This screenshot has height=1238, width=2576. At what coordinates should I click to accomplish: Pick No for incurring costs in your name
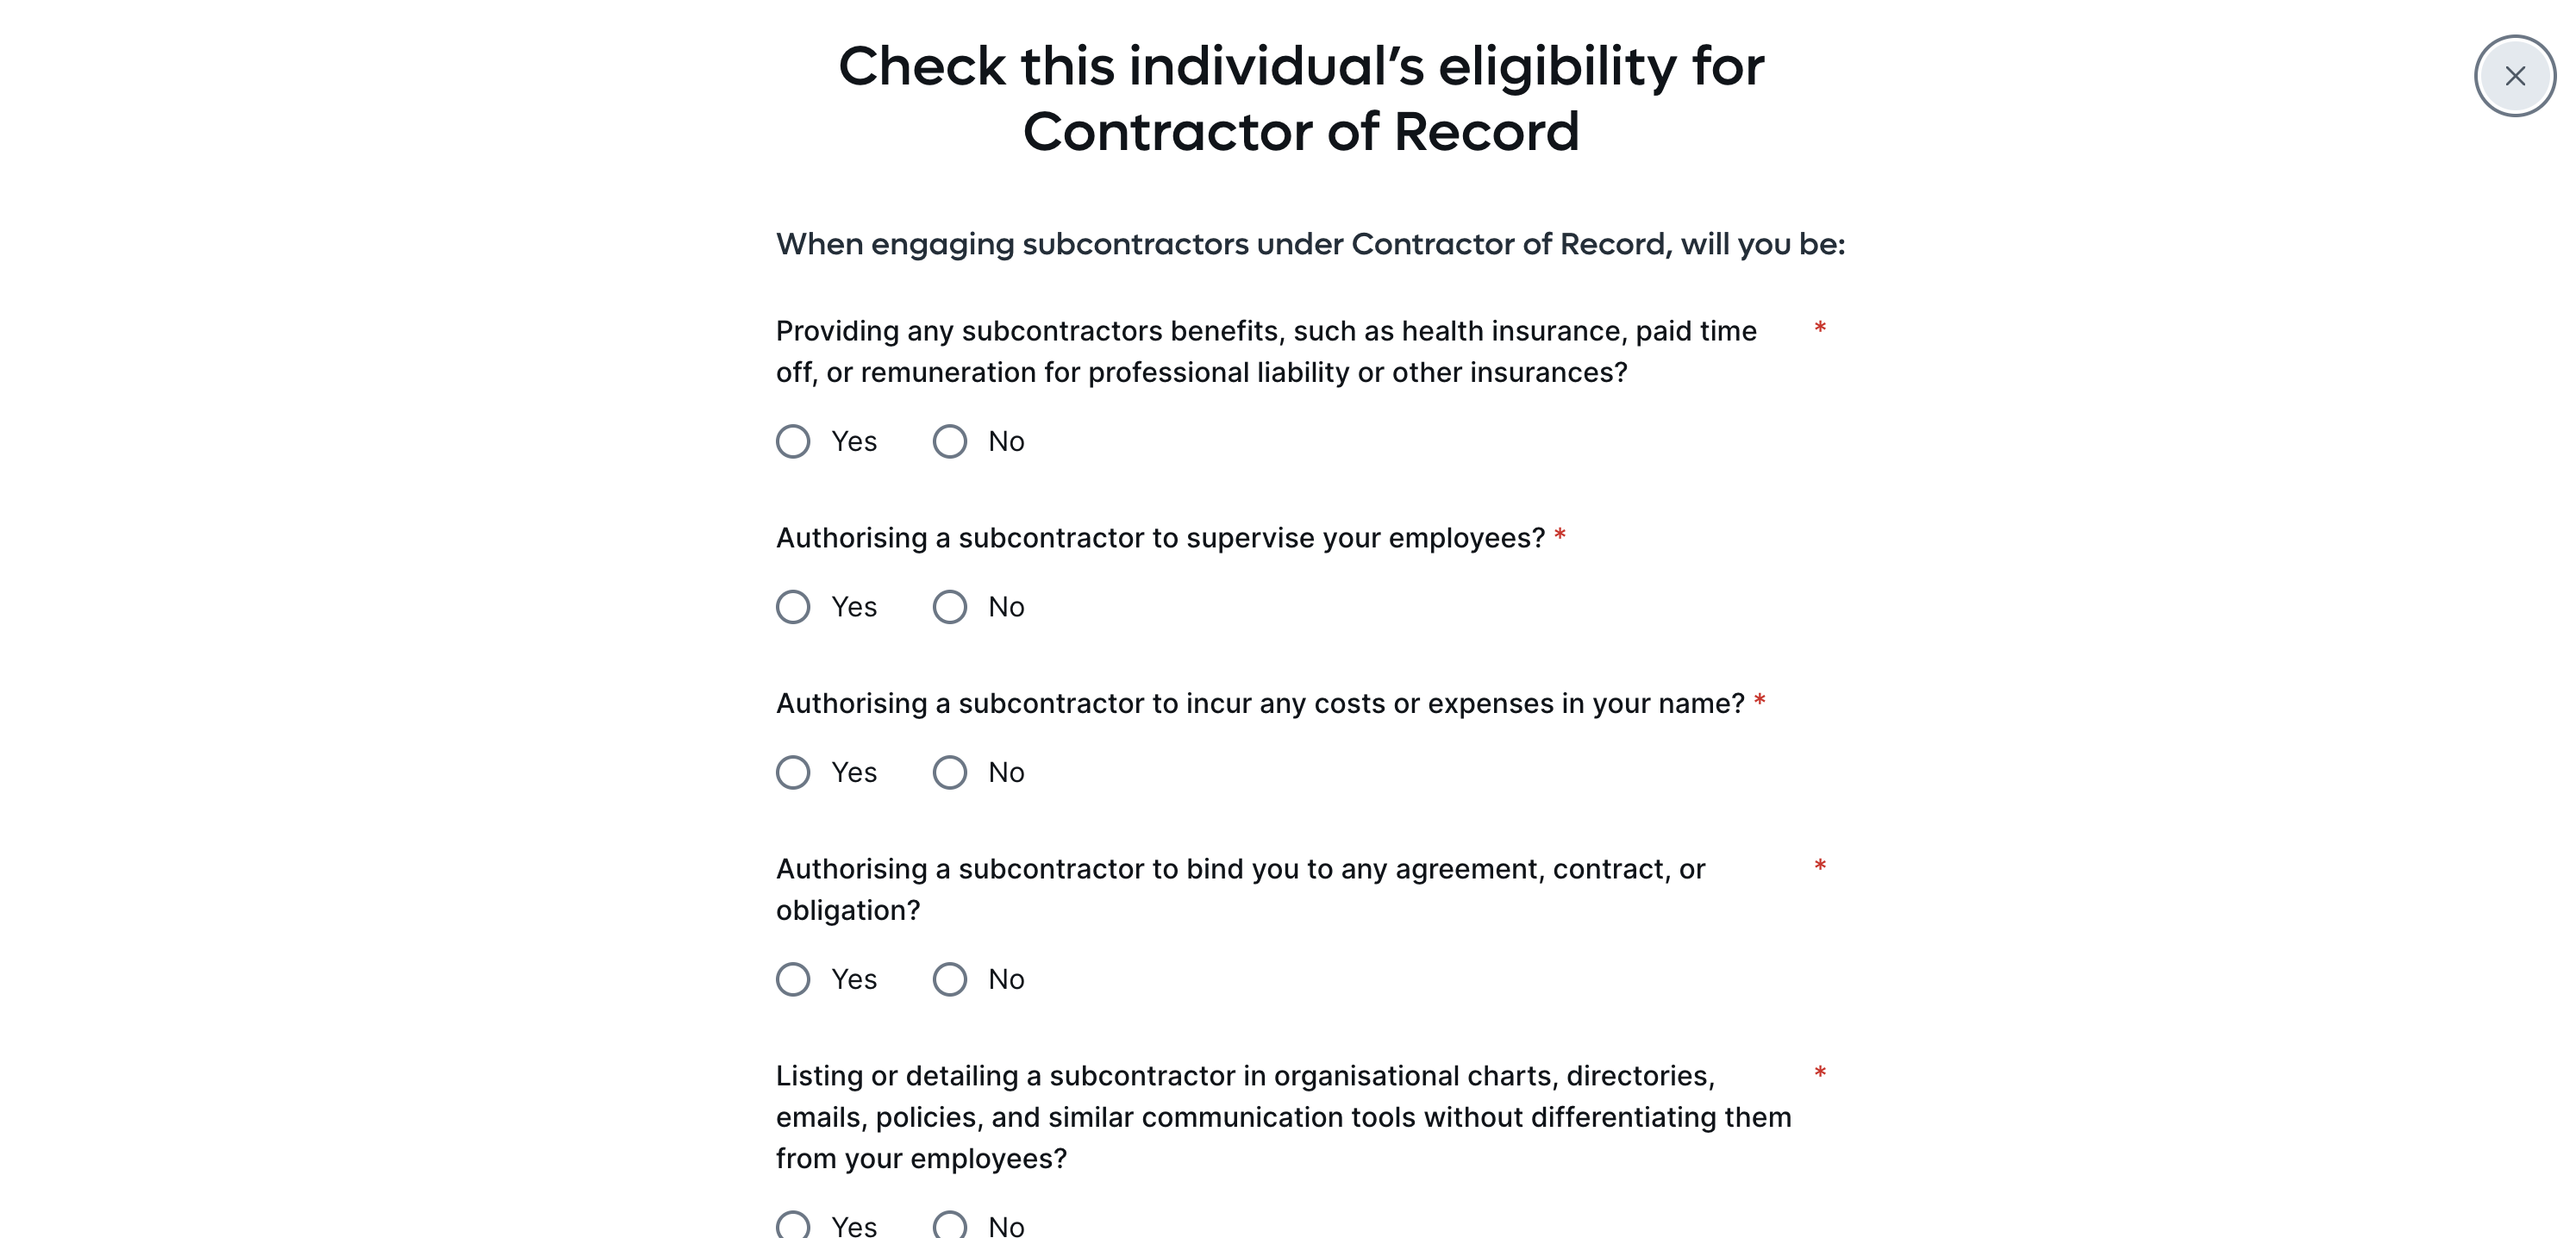949,772
